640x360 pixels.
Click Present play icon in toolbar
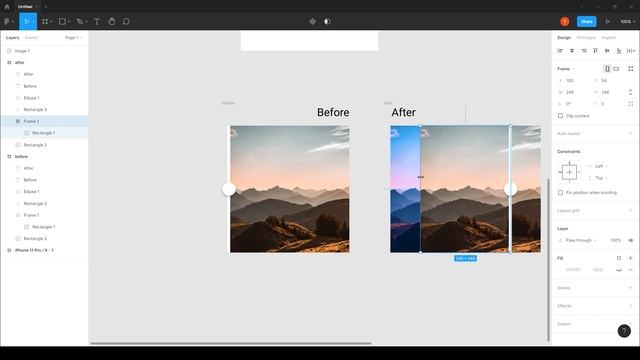tap(607, 22)
